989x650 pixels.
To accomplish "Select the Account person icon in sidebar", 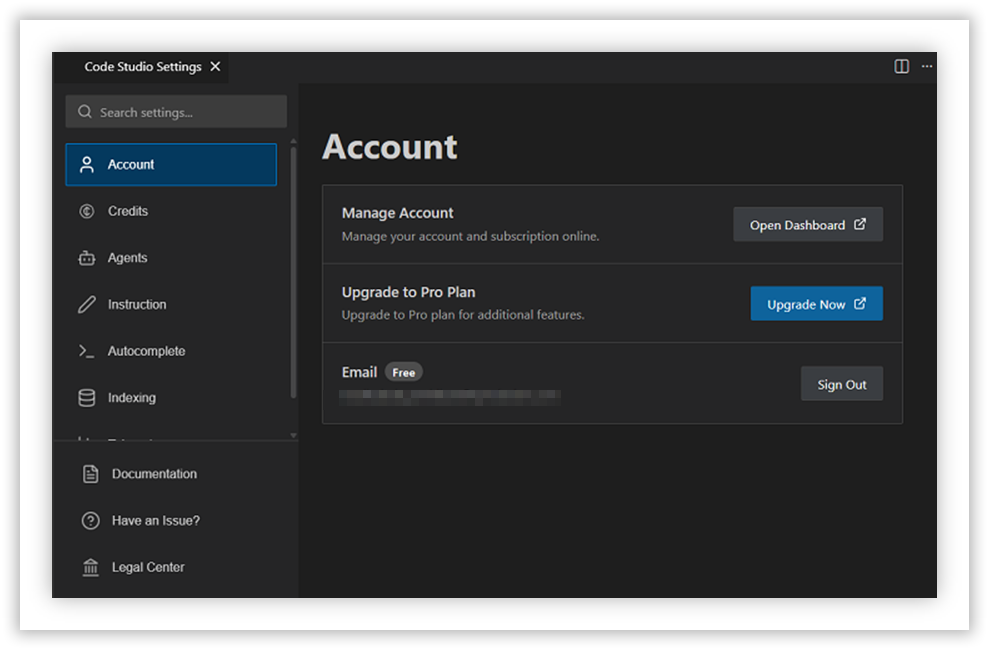I will pyautogui.click(x=89, y=164).
